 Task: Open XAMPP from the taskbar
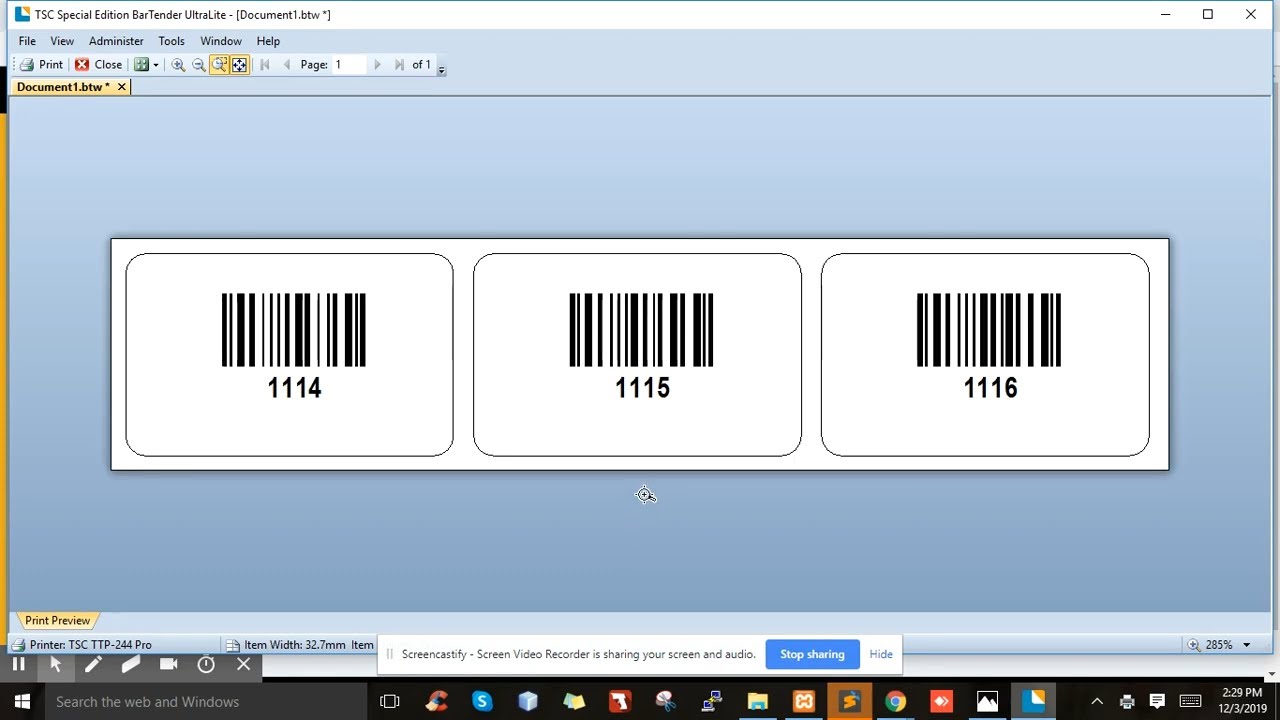coord(803,702)
